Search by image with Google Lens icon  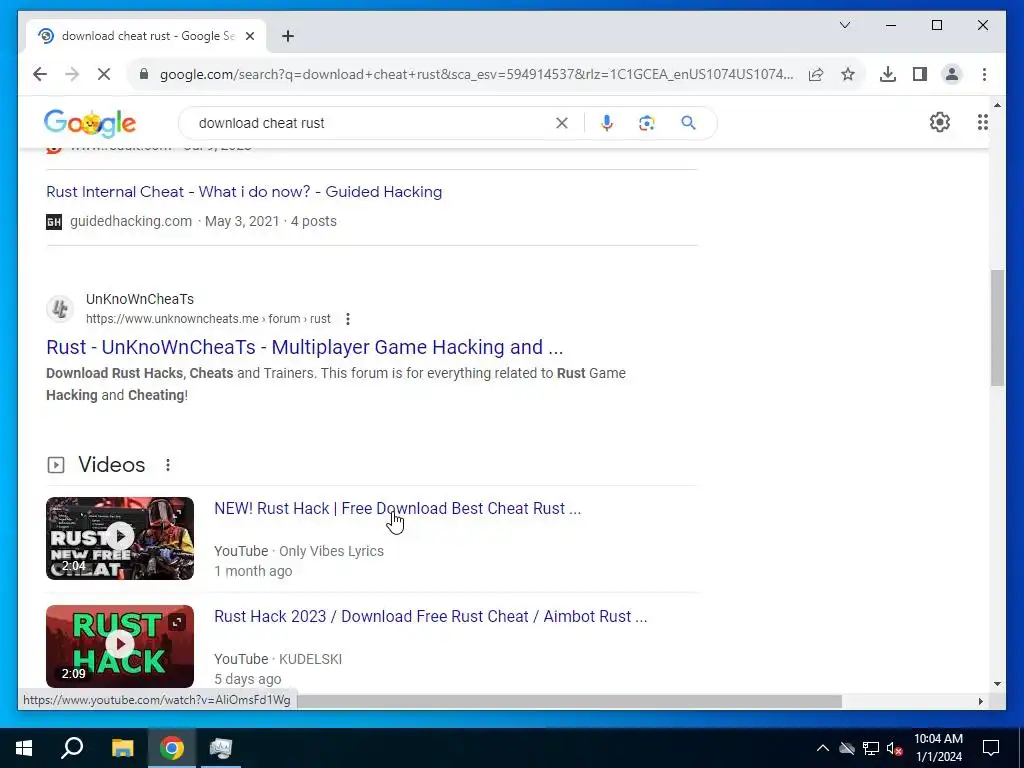point(647,123)
